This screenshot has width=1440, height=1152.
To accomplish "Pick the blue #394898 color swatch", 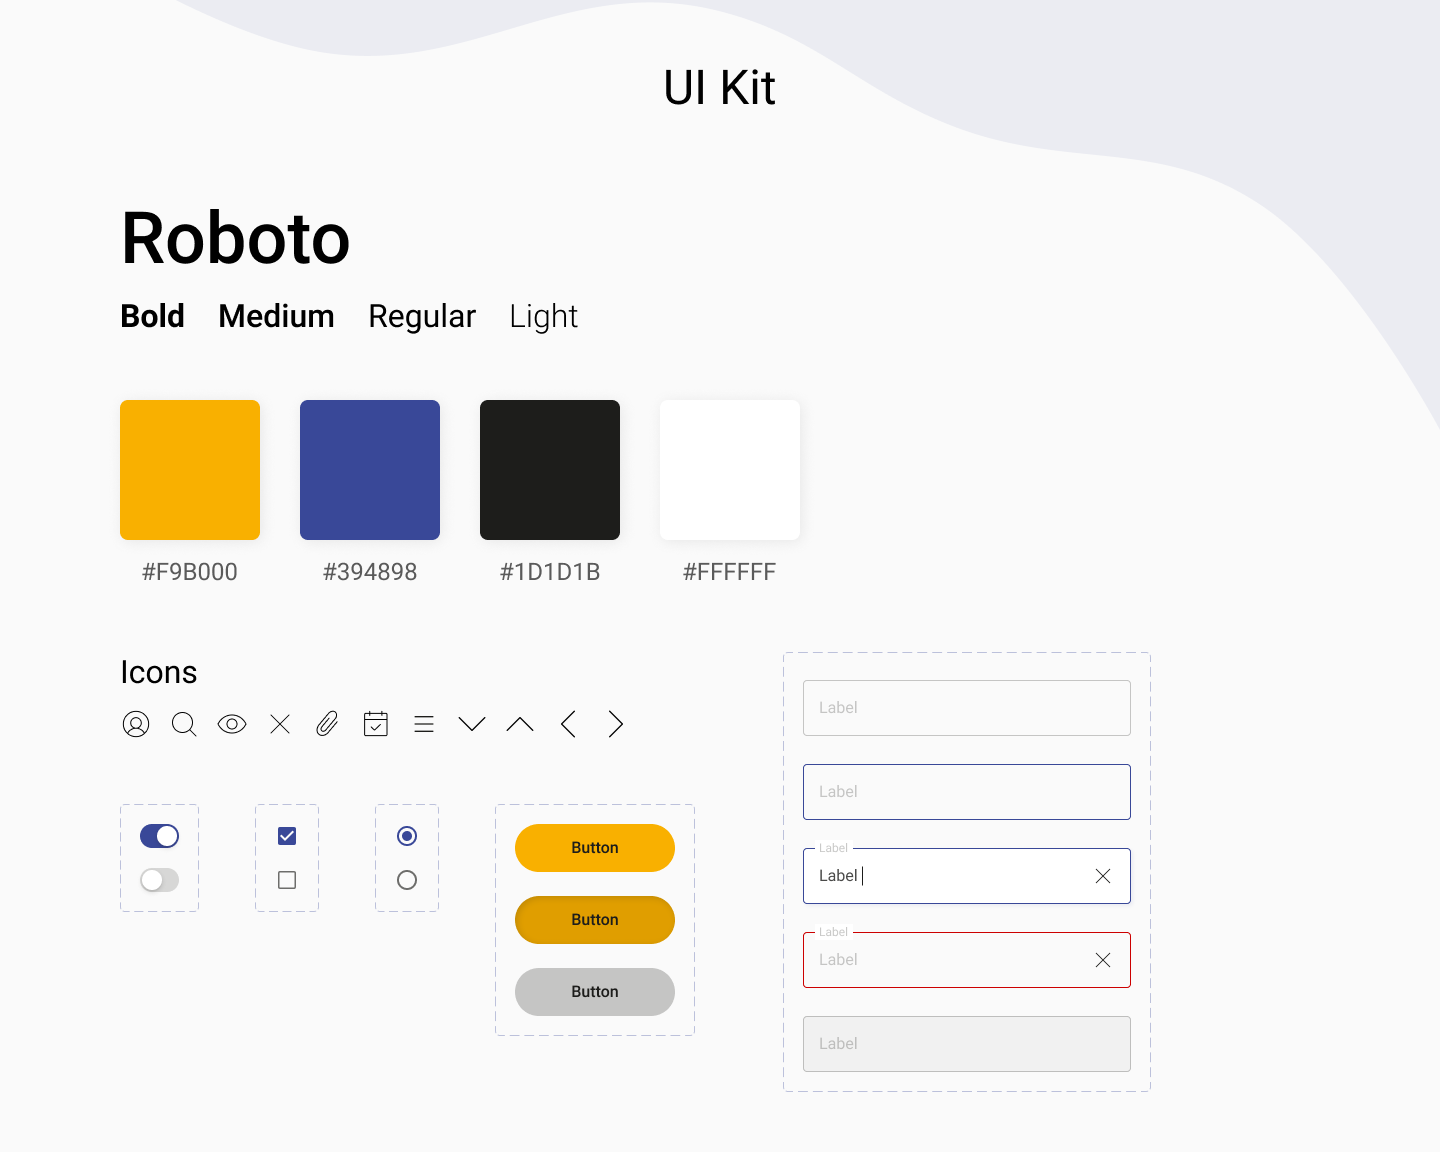I will coord(370,470).
